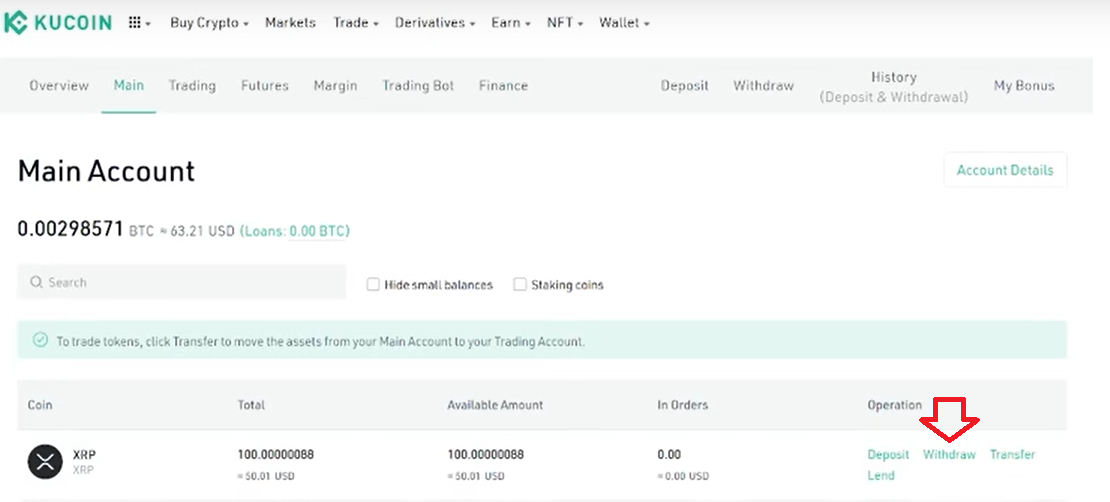
Task: Click the green checkmark info icon
Action: click(x=41, y=340)
